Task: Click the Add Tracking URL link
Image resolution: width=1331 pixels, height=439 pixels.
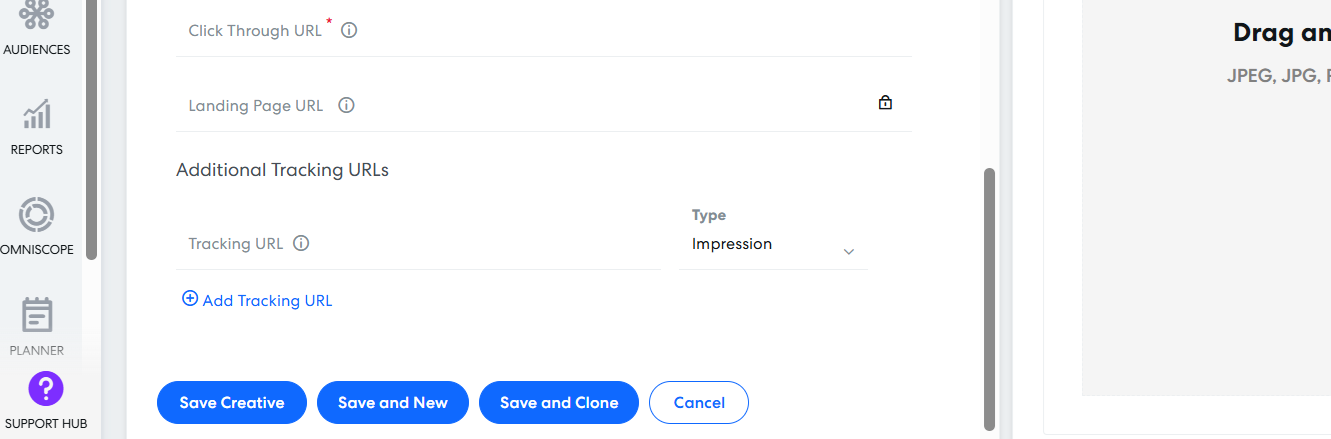Action: [x=257, y=300]
